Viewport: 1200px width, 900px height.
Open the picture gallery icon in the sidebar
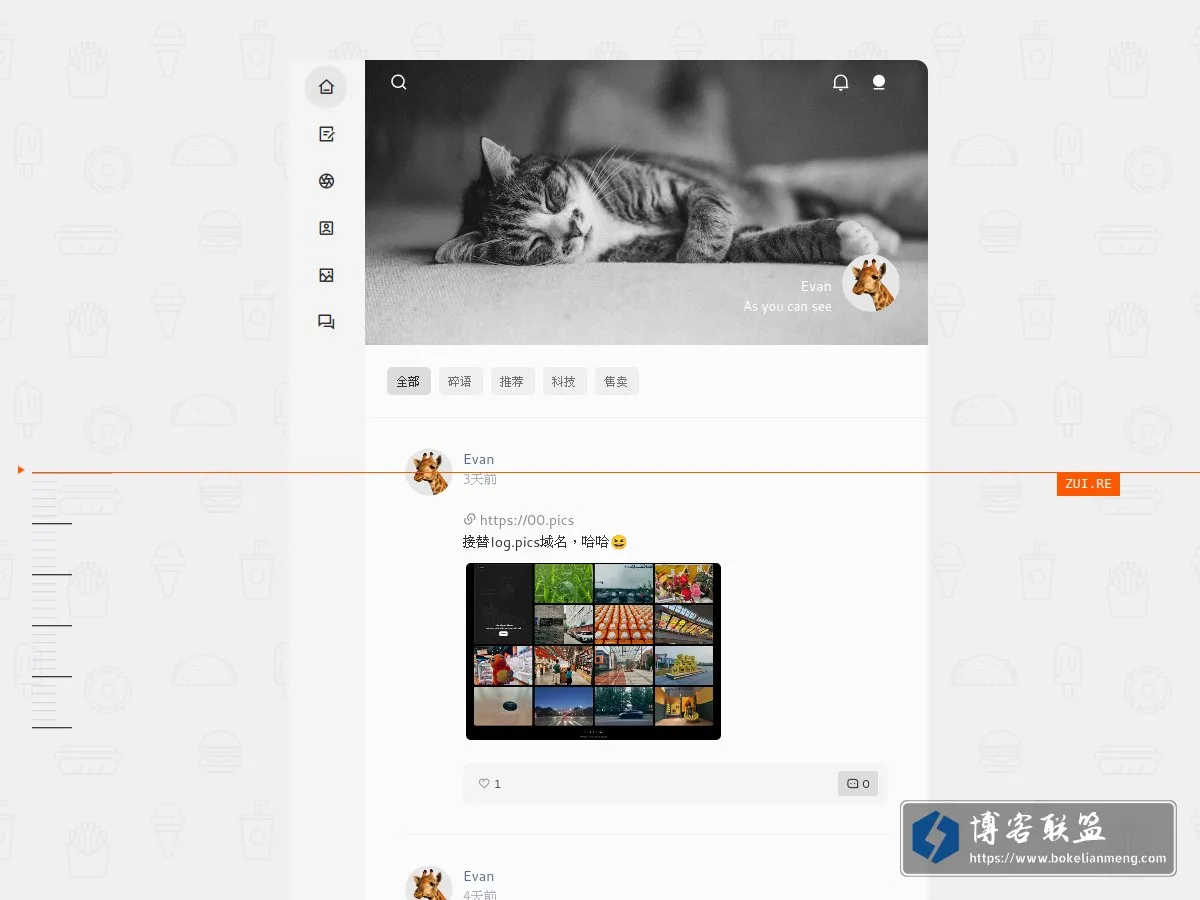coord(326,275)
